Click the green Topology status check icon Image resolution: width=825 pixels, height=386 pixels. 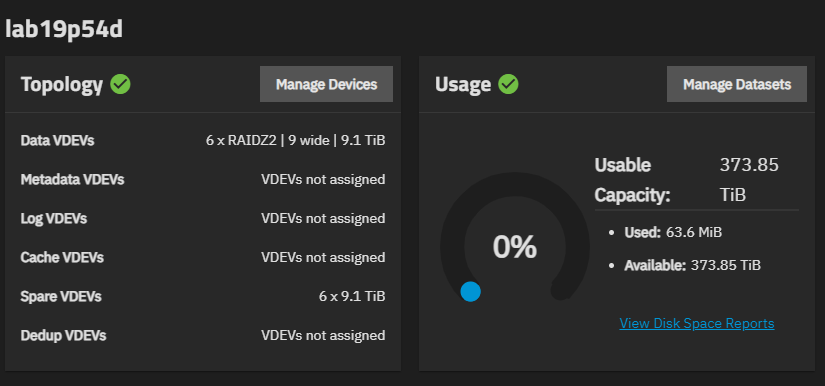(120, 84)
